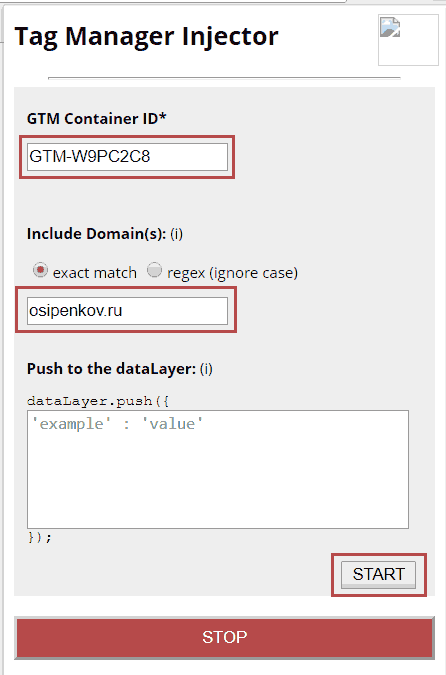This screenshot has width=446, height=675.
Task: Click the closing }); code text
Action: click(x=40, y=537)
